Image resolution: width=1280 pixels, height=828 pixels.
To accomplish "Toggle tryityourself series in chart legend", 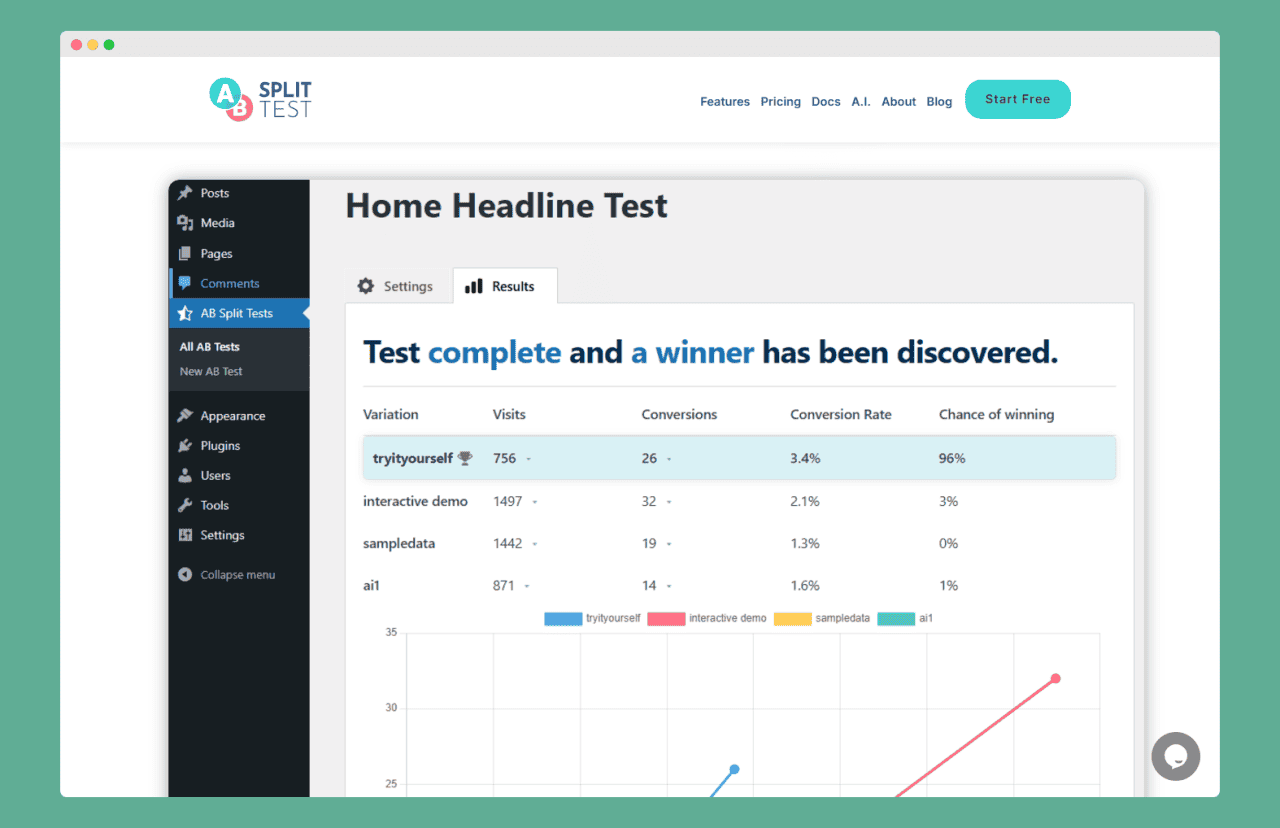I will click(592, 619).
